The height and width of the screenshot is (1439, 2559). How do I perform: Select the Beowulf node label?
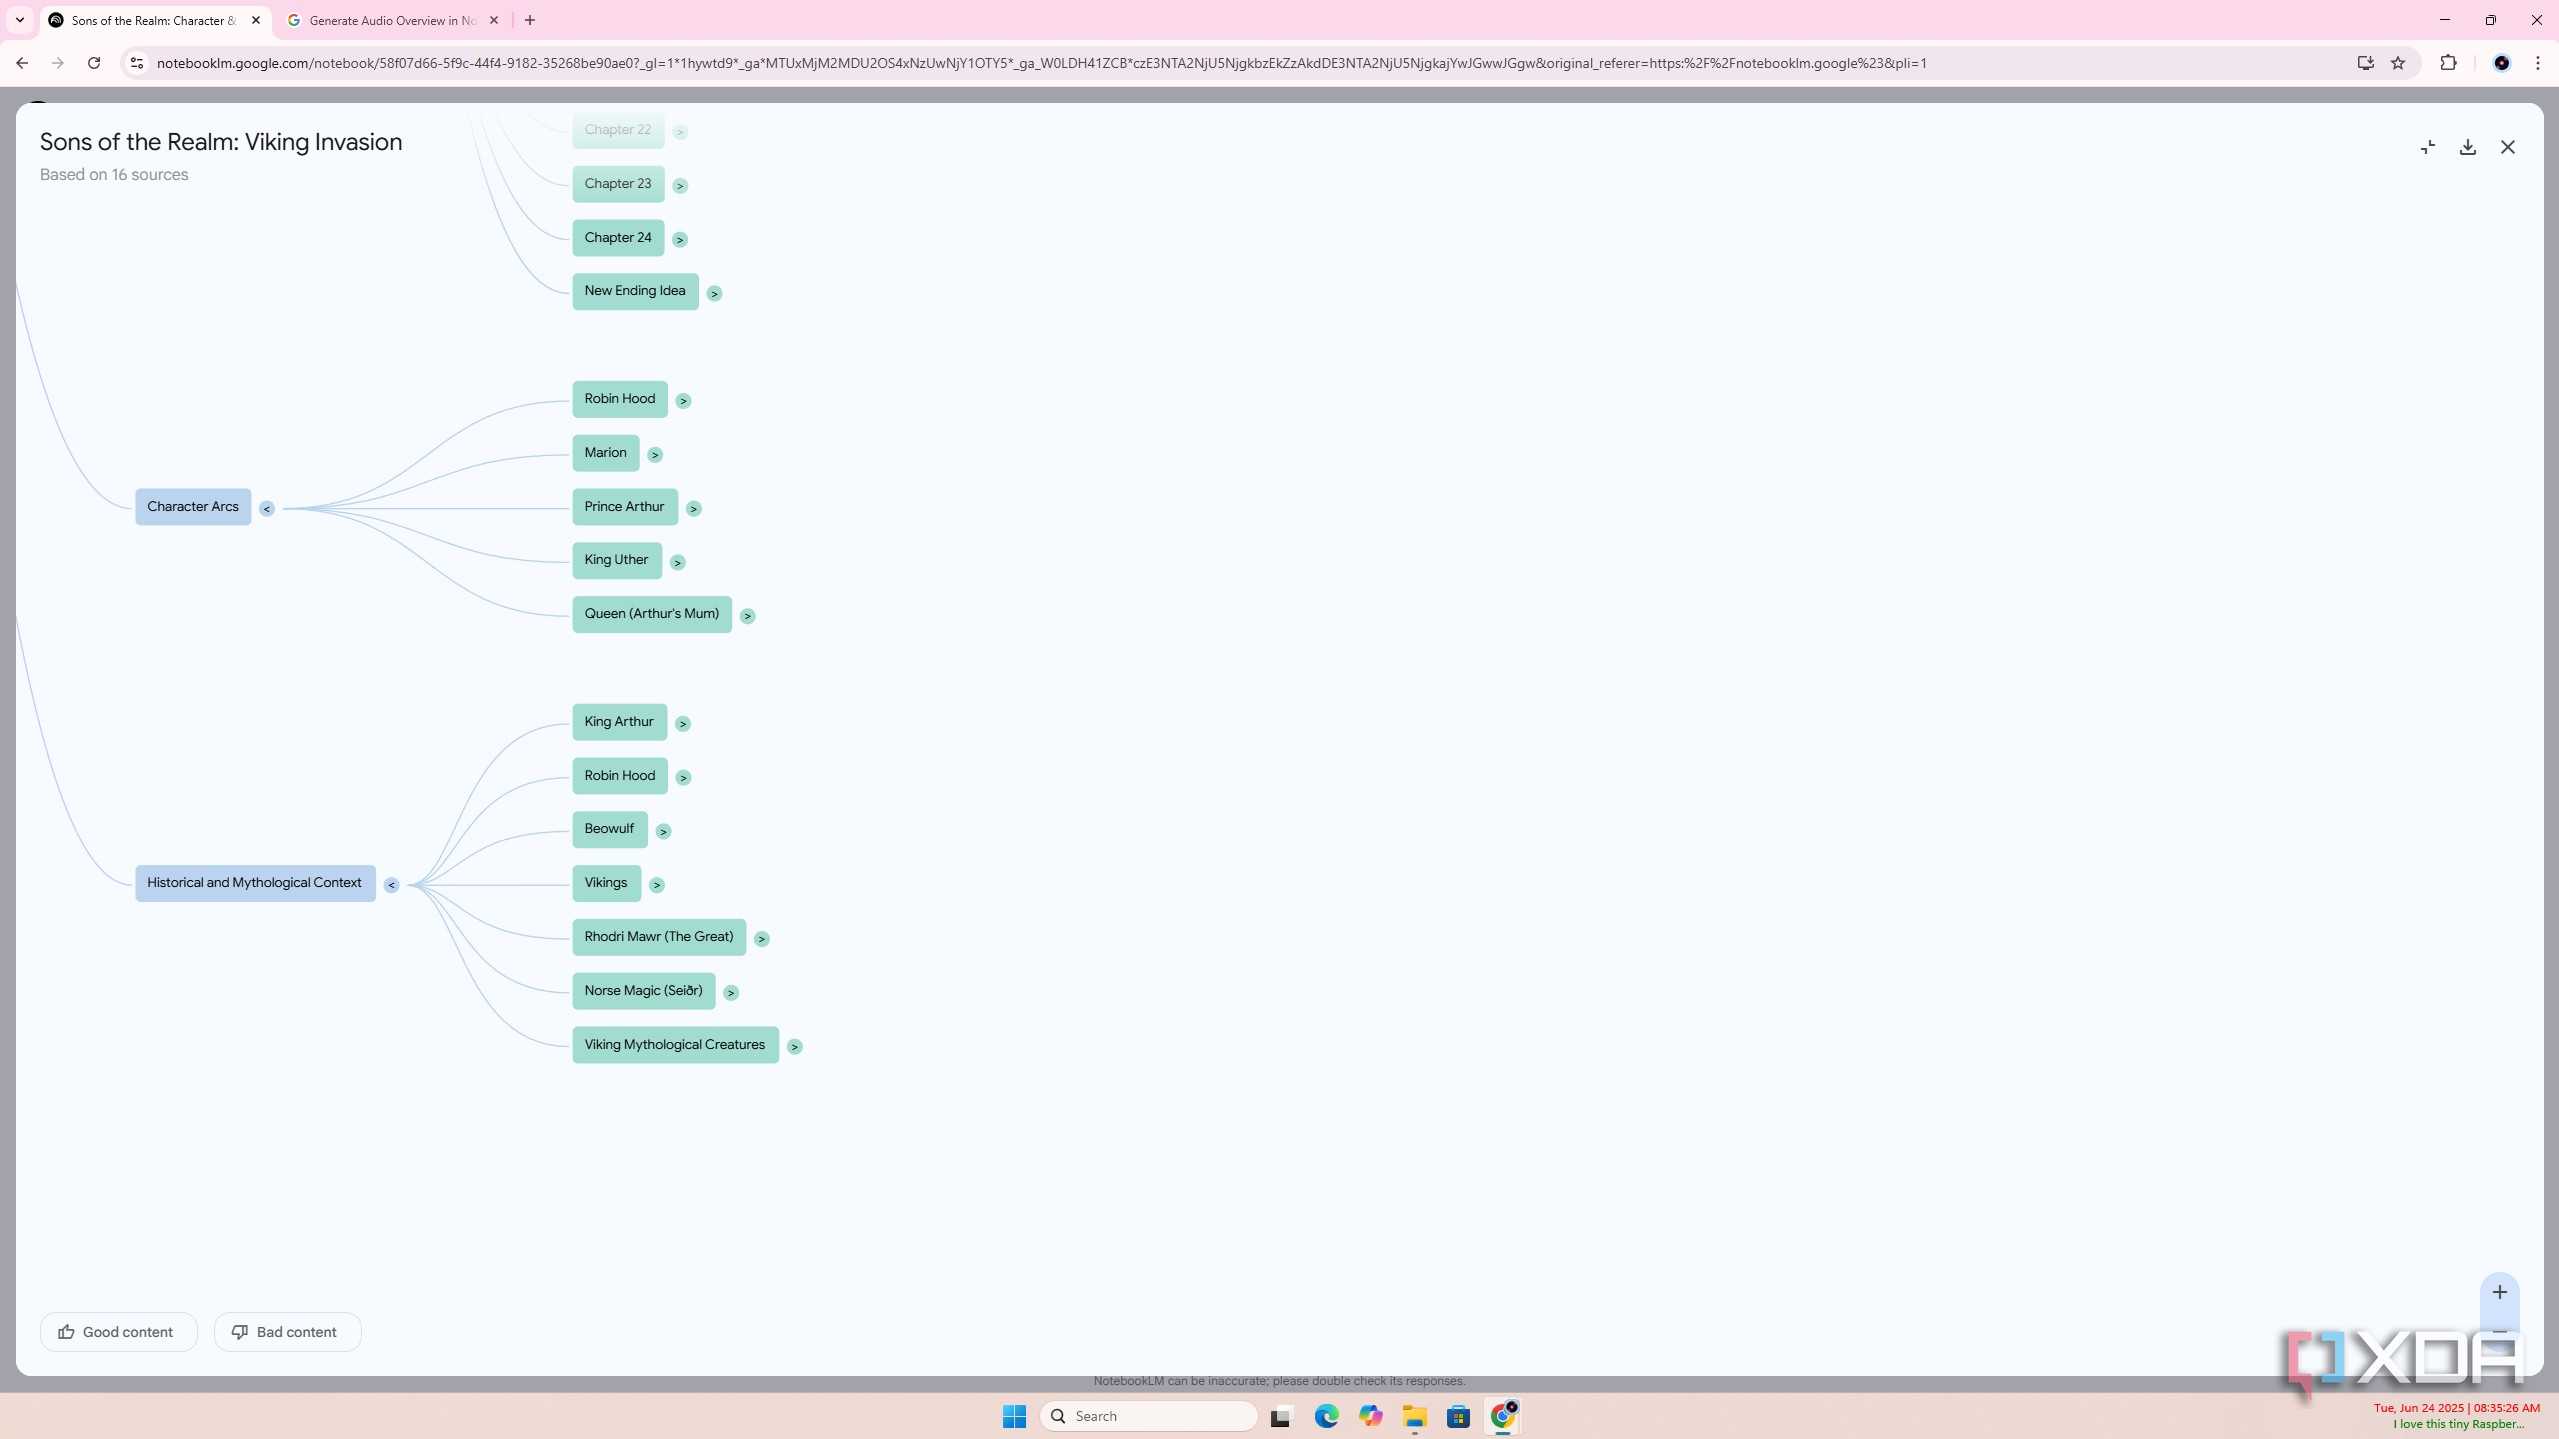pyautogui.click(x=609, y=829)
